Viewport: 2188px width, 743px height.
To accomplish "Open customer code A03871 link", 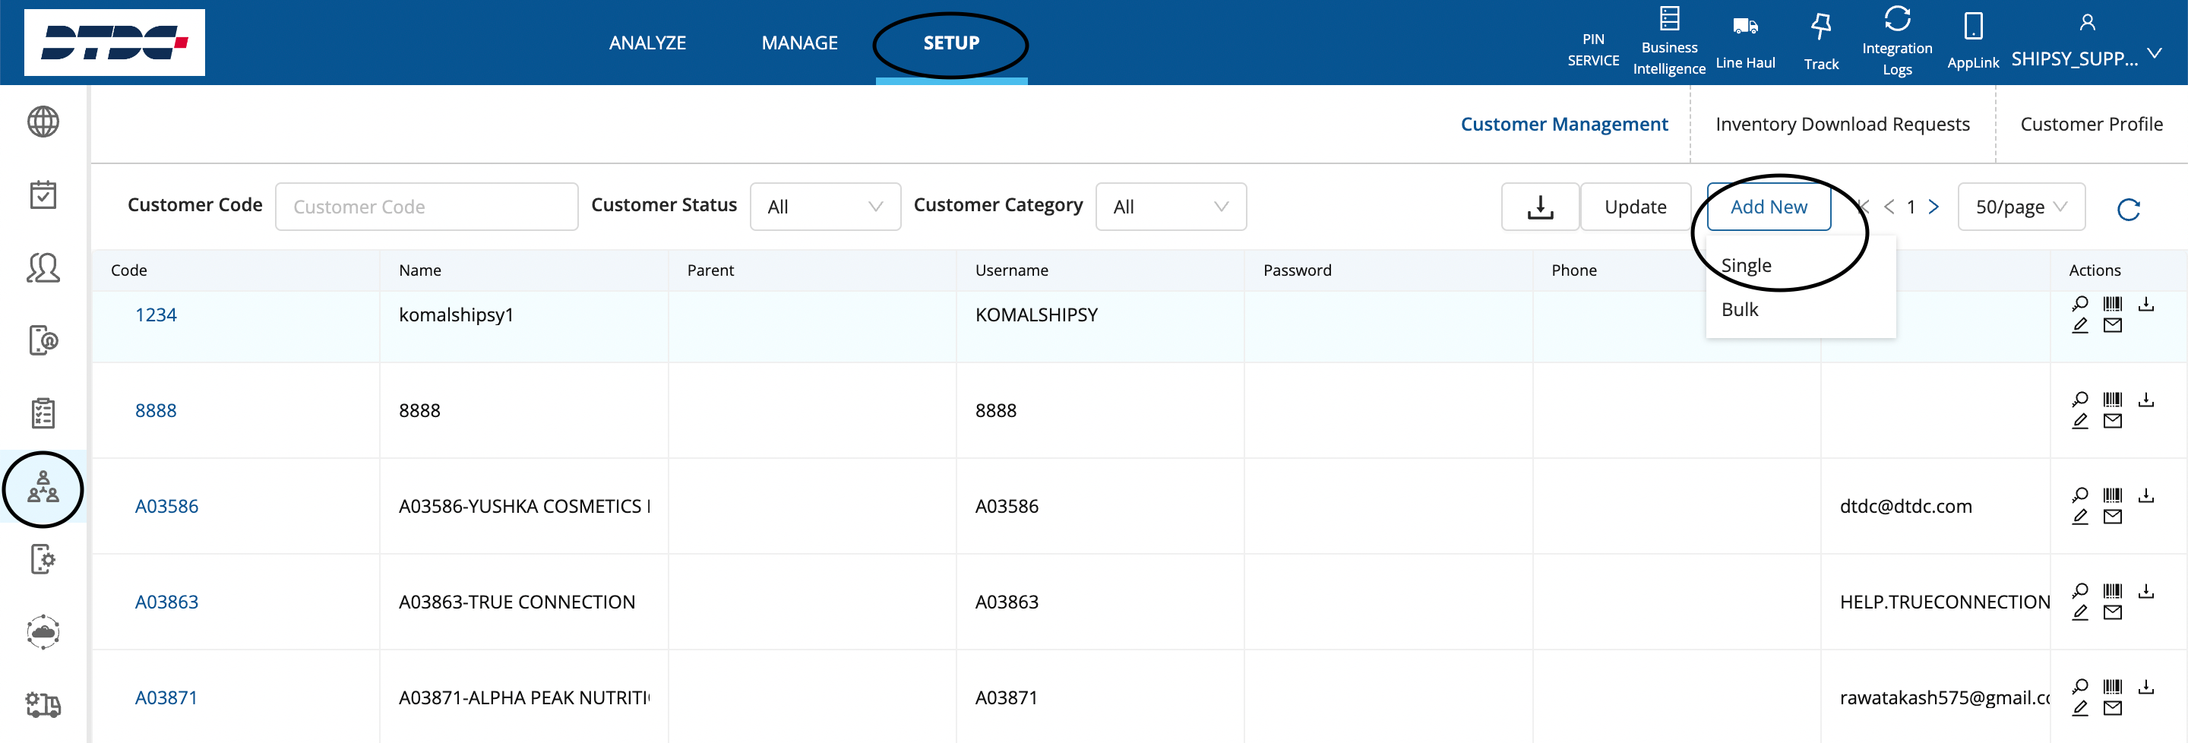I will click(x=166, y=698).
